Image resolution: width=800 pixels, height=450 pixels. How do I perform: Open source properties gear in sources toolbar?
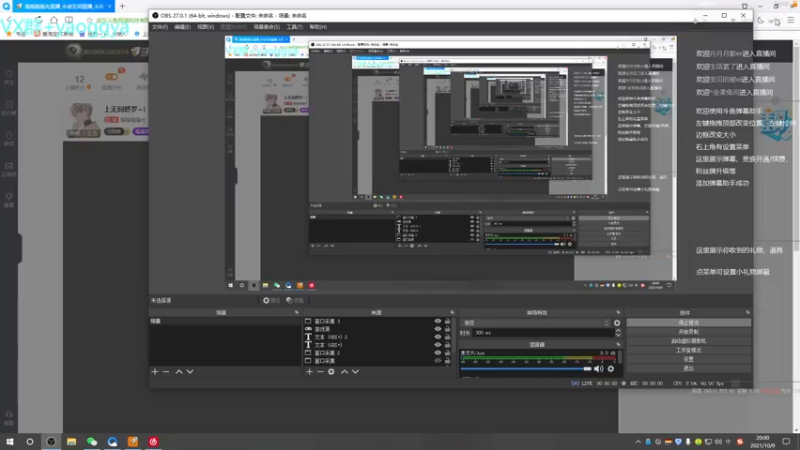[x=331, y=371]
